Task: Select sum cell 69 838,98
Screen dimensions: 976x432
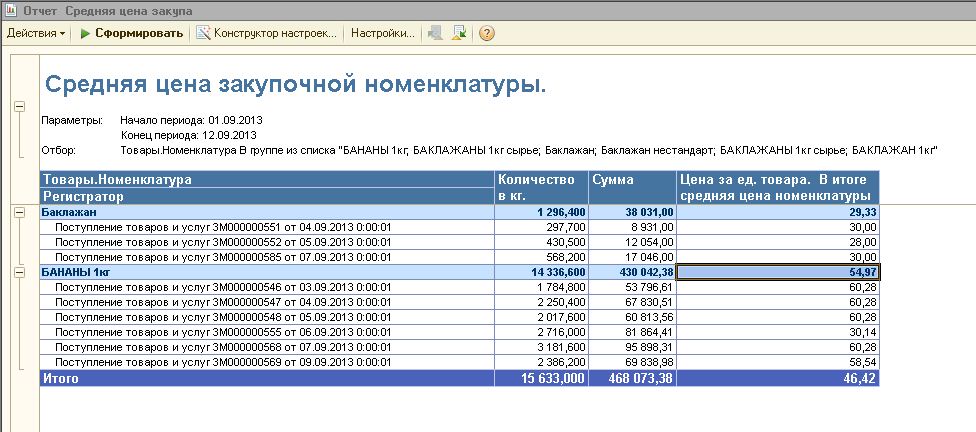Action: pos(632,362)
